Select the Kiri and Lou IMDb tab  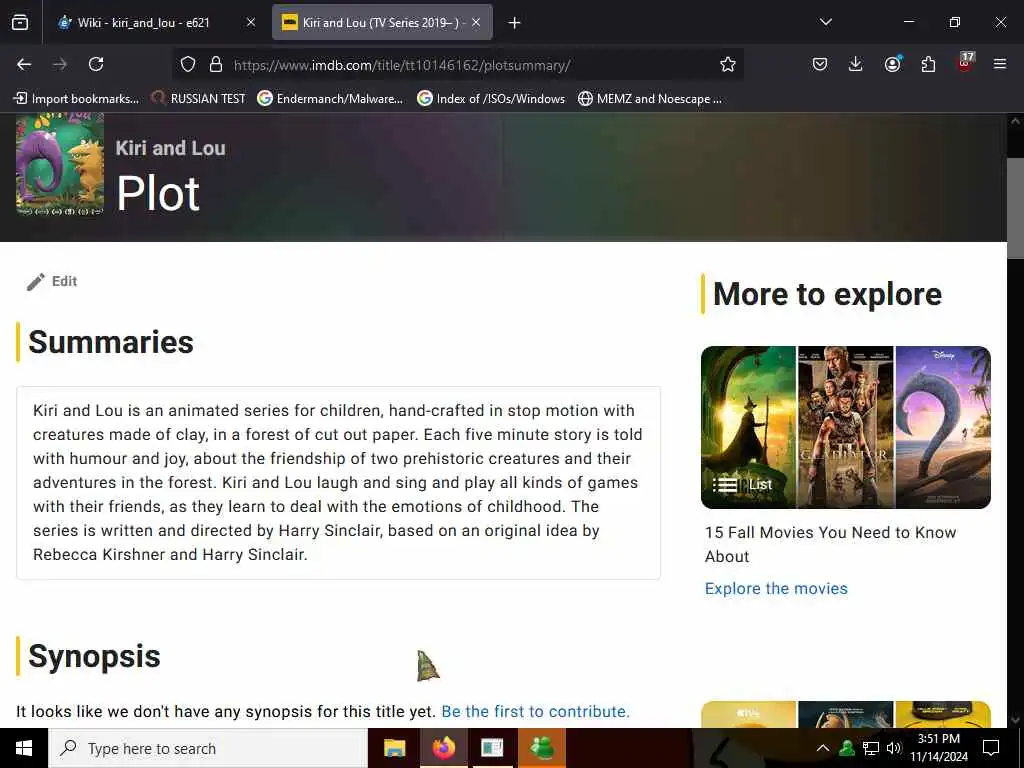tap(382, 22)
